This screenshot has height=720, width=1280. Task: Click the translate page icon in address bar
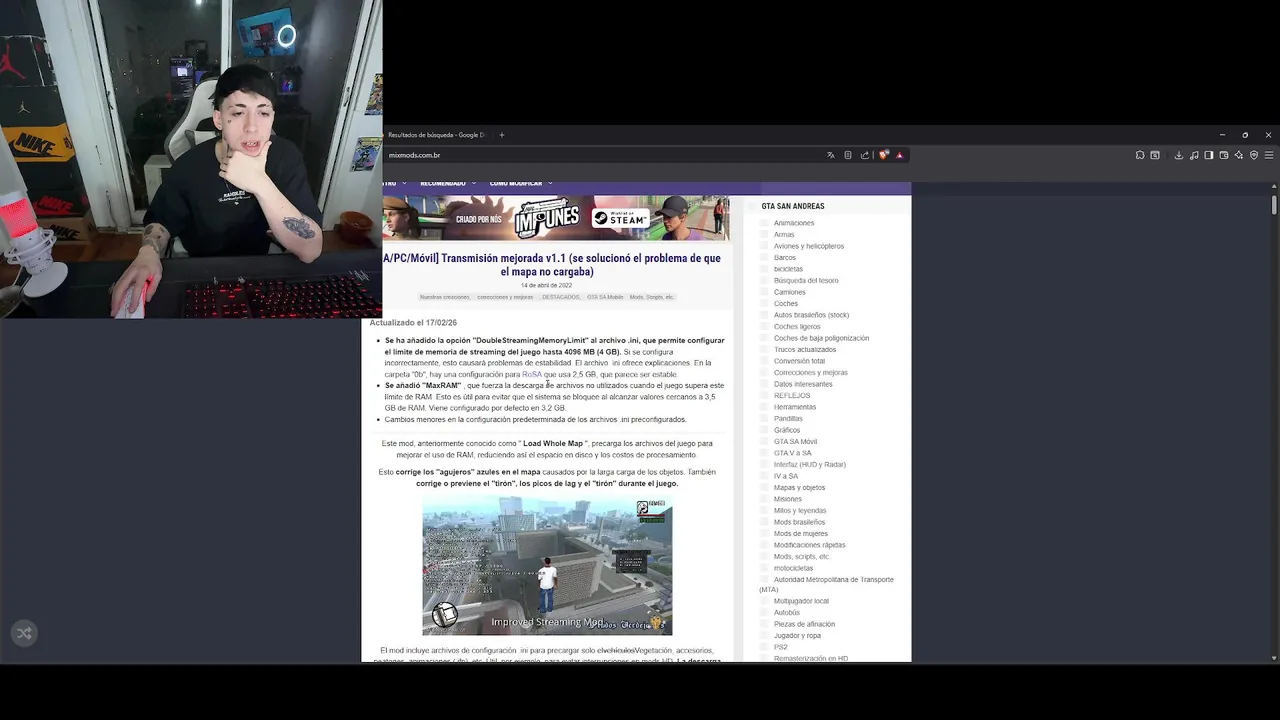[x=830, y=155]
